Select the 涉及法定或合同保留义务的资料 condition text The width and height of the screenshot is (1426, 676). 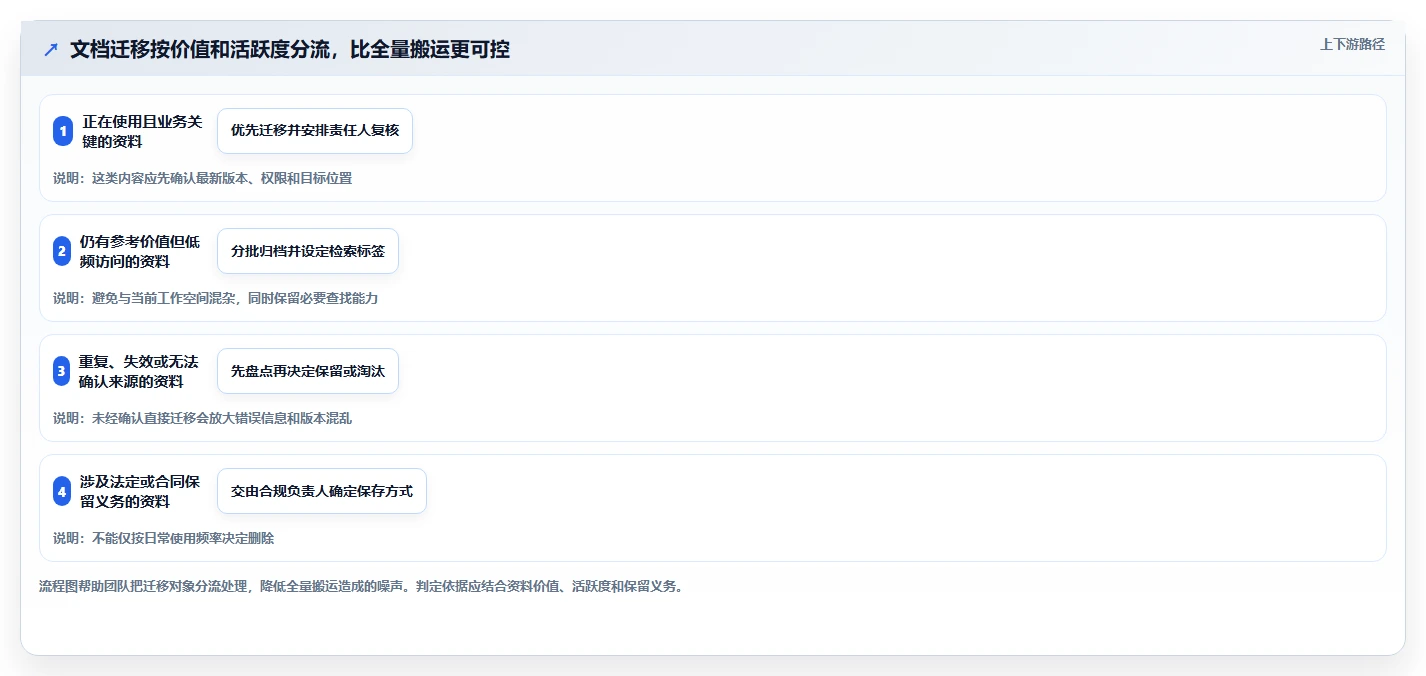pyautogui.click(x=140, y=491)
